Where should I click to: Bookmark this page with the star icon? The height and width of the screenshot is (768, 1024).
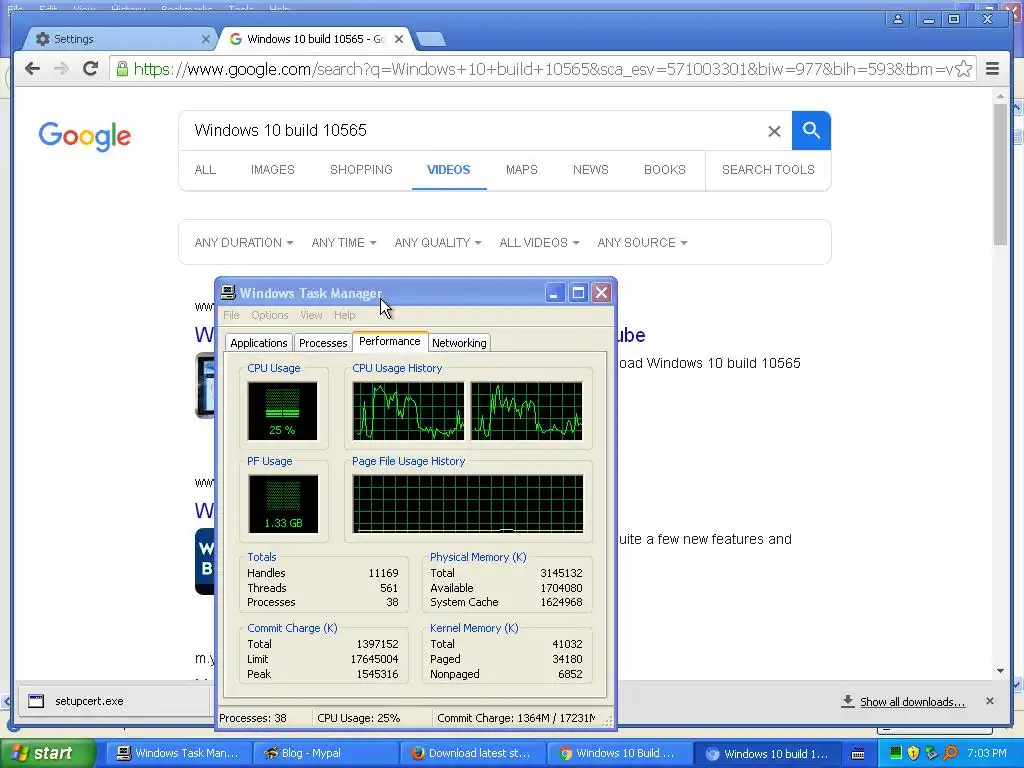tap(963, 69)
